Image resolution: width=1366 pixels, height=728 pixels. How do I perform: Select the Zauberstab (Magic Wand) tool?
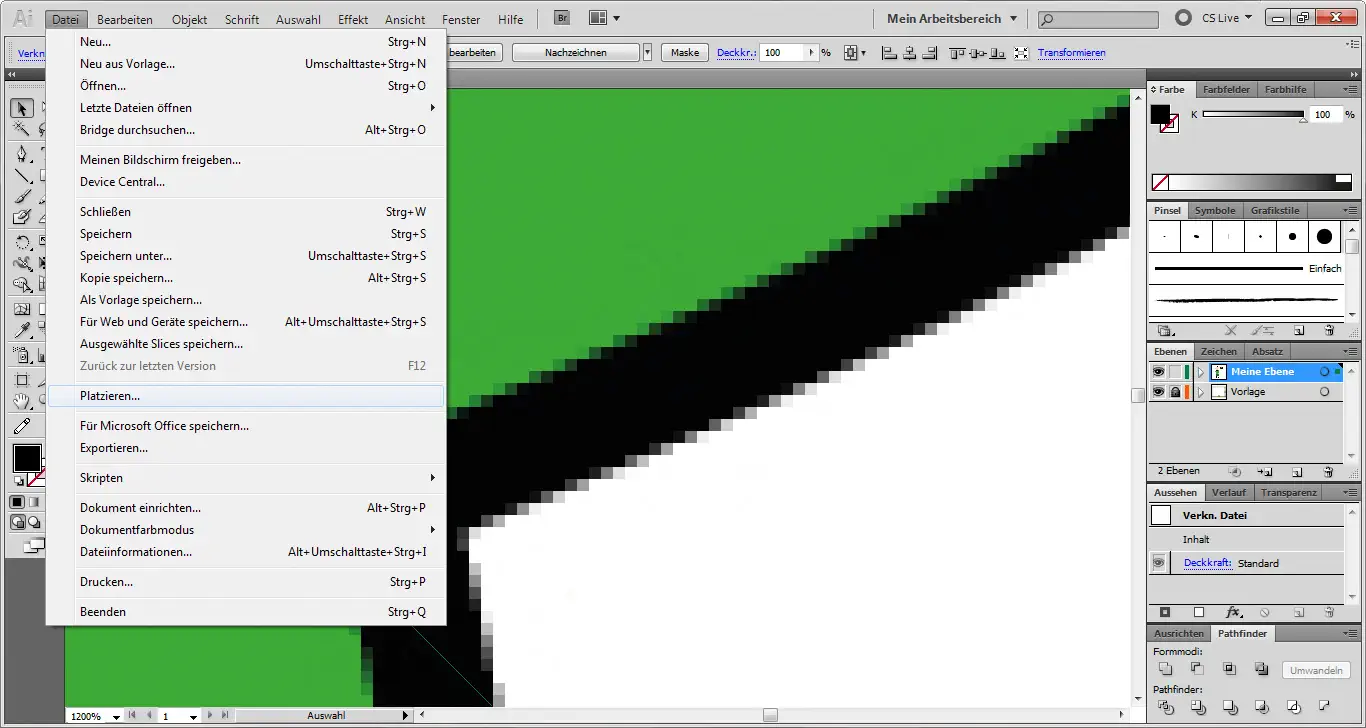(x=20, y=128)
